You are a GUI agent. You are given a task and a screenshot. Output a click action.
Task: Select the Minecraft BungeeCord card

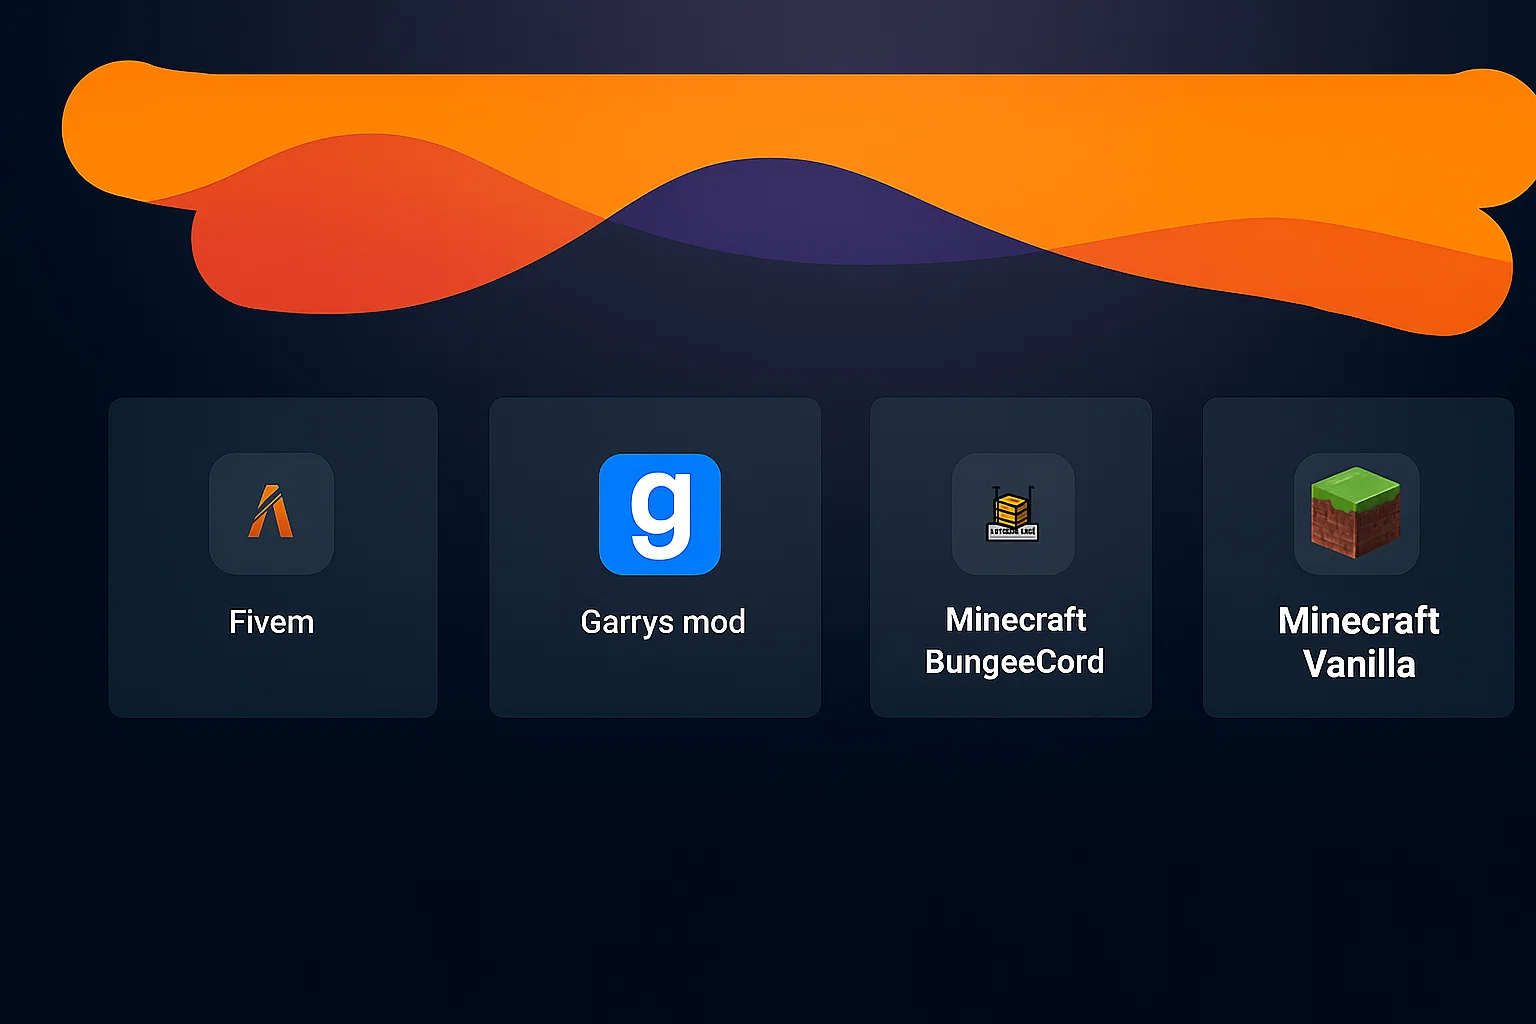point(1010,557)
